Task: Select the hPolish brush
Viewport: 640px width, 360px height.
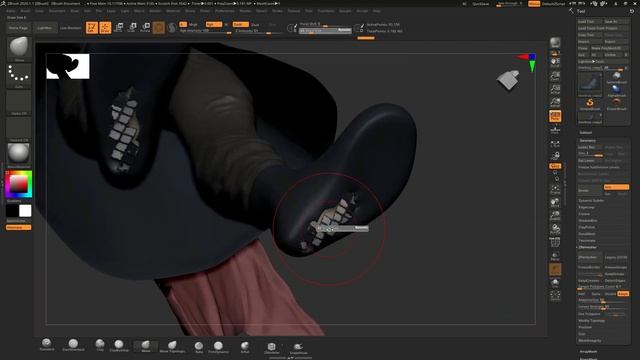Action: click(x=199, y=347)
